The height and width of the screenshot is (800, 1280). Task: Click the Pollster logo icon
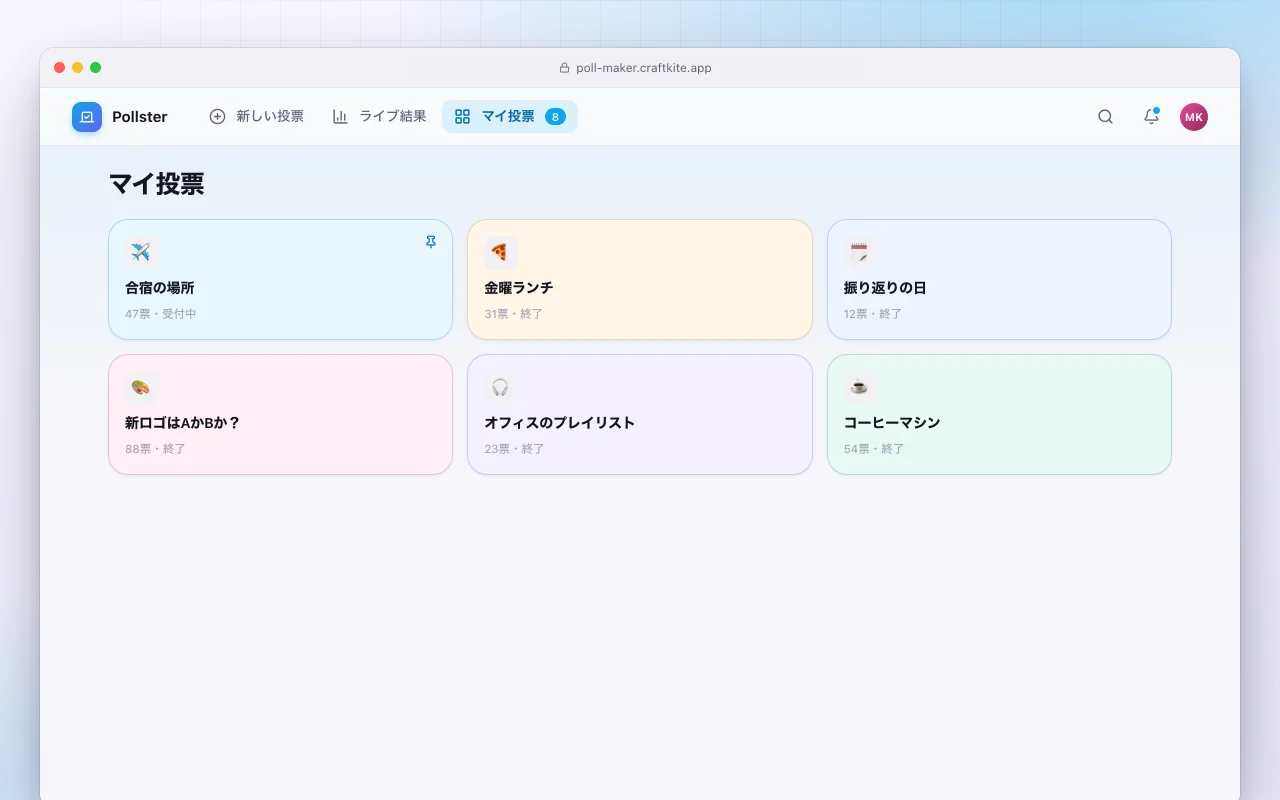point(87,117)
